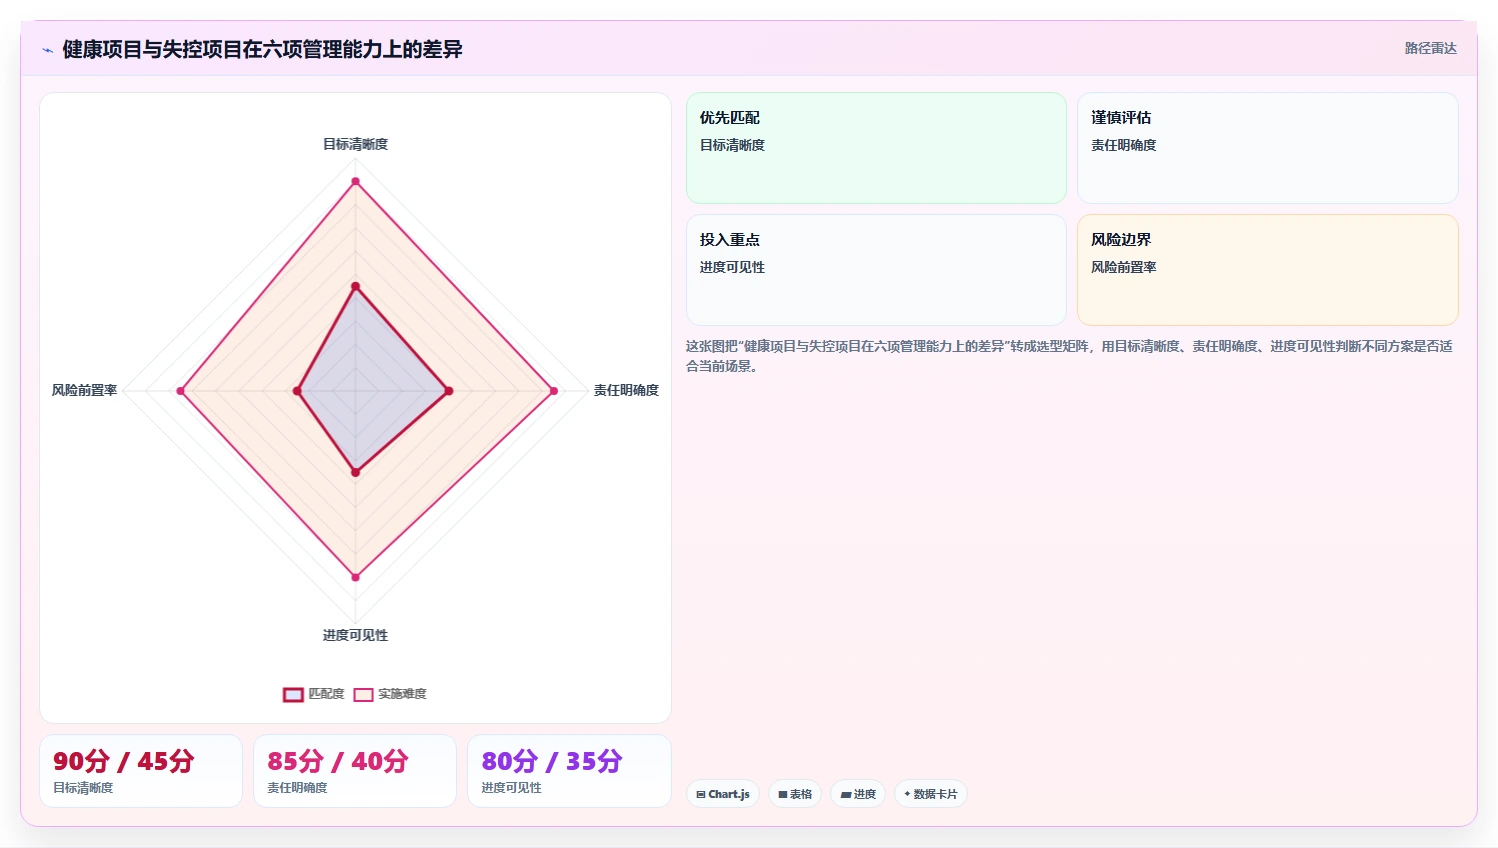Click 责任明确度 text in the 谨慎评估 card

[x=1123, y=145]
